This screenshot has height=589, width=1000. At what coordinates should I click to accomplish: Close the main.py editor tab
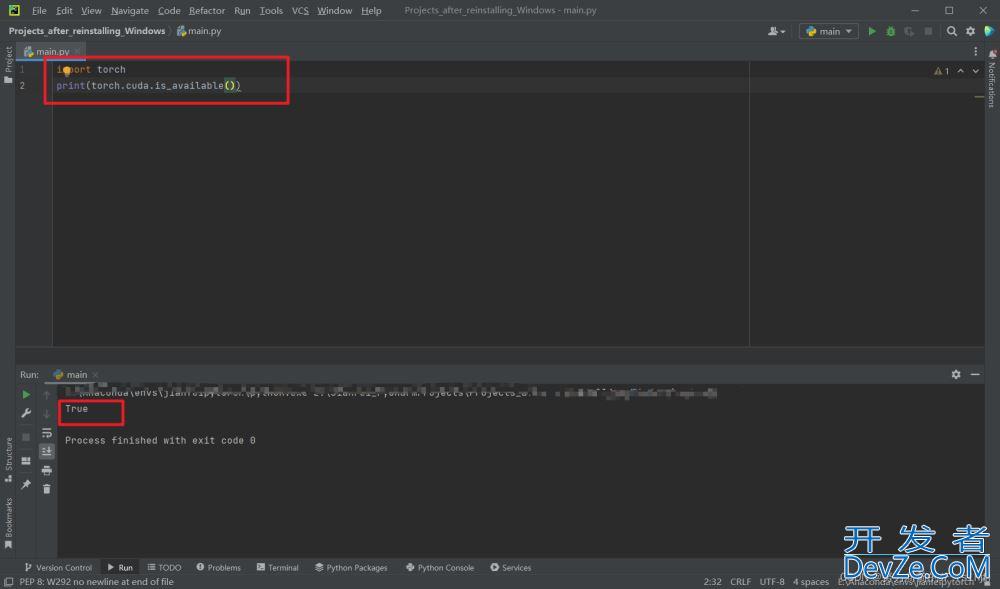[x=78, y=51]
